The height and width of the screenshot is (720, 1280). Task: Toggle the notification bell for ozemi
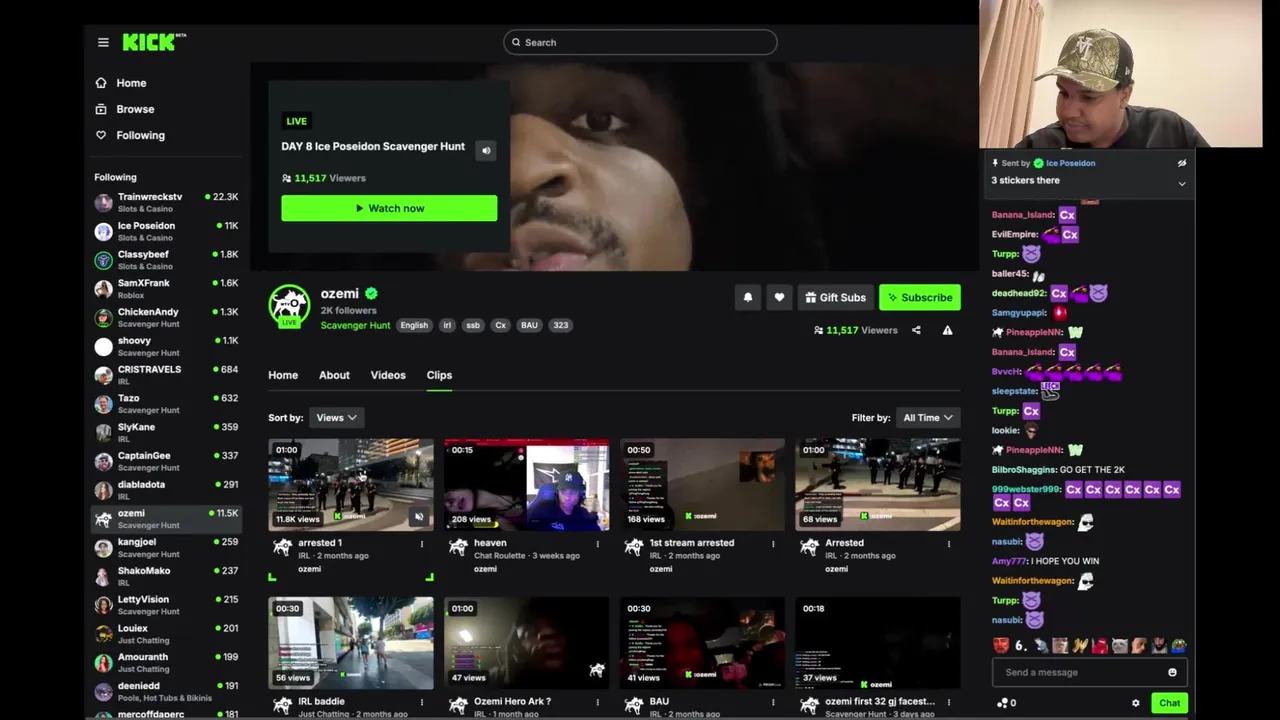[x=748, y=297]
